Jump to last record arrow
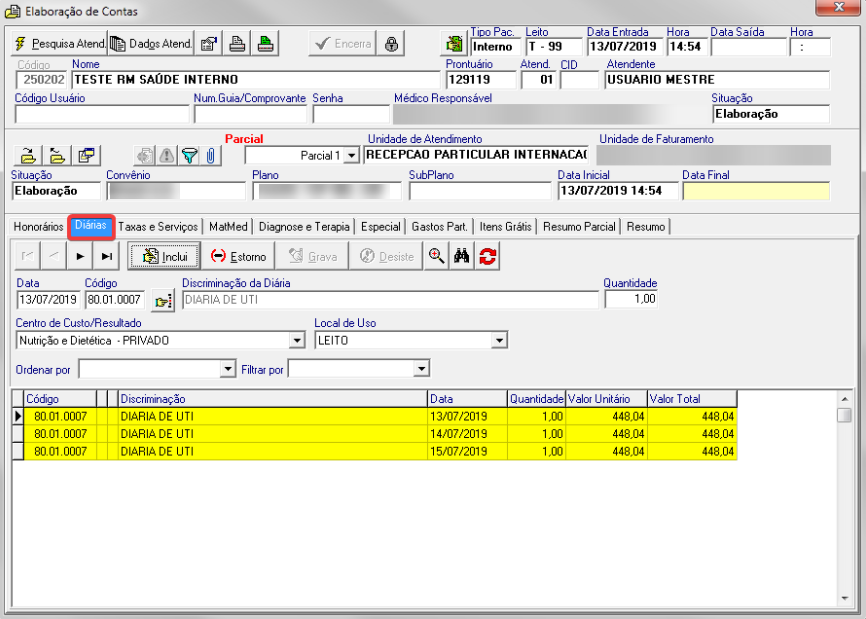 point(107,256)
